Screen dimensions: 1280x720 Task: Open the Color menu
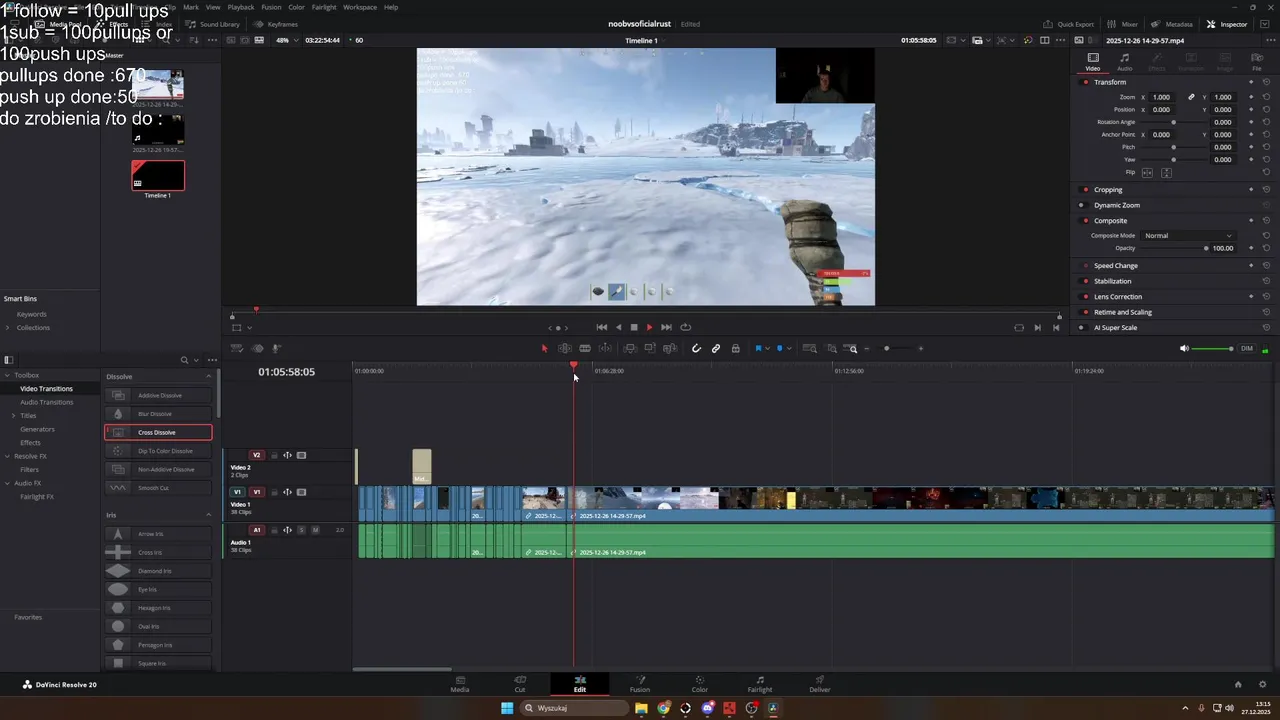coord(296,7)
